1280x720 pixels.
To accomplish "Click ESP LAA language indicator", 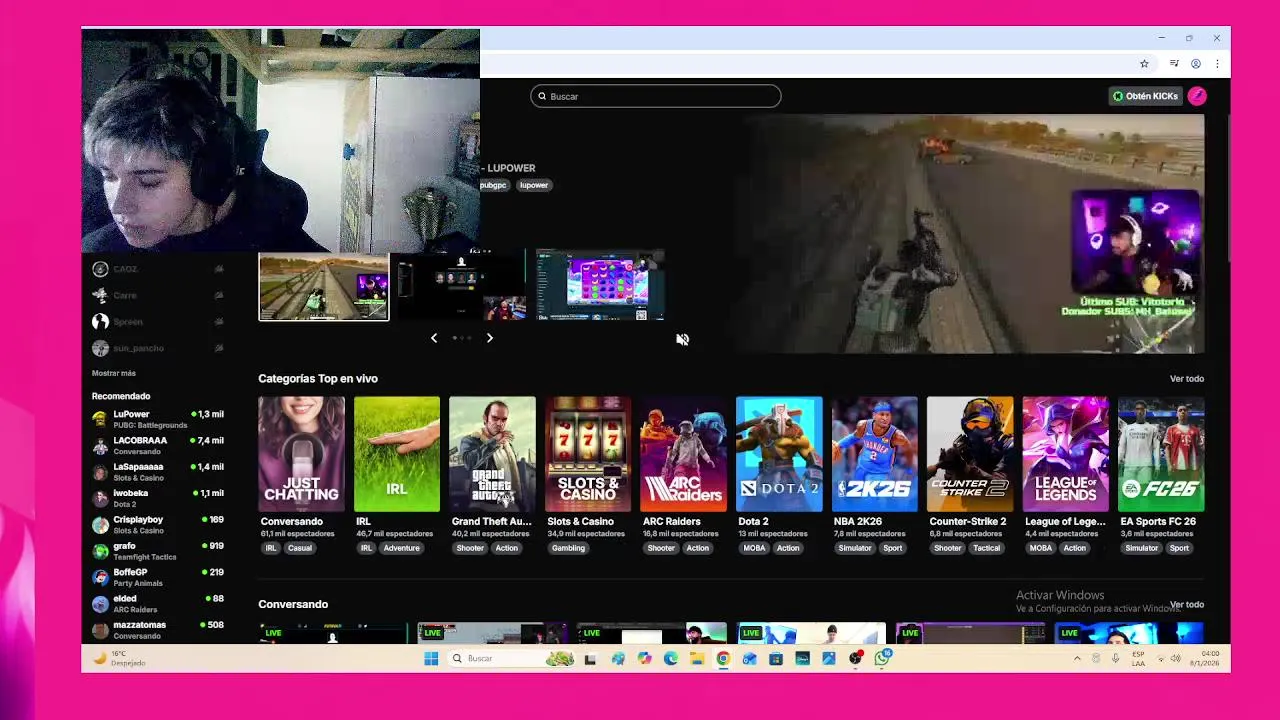I will [1138, 658].
